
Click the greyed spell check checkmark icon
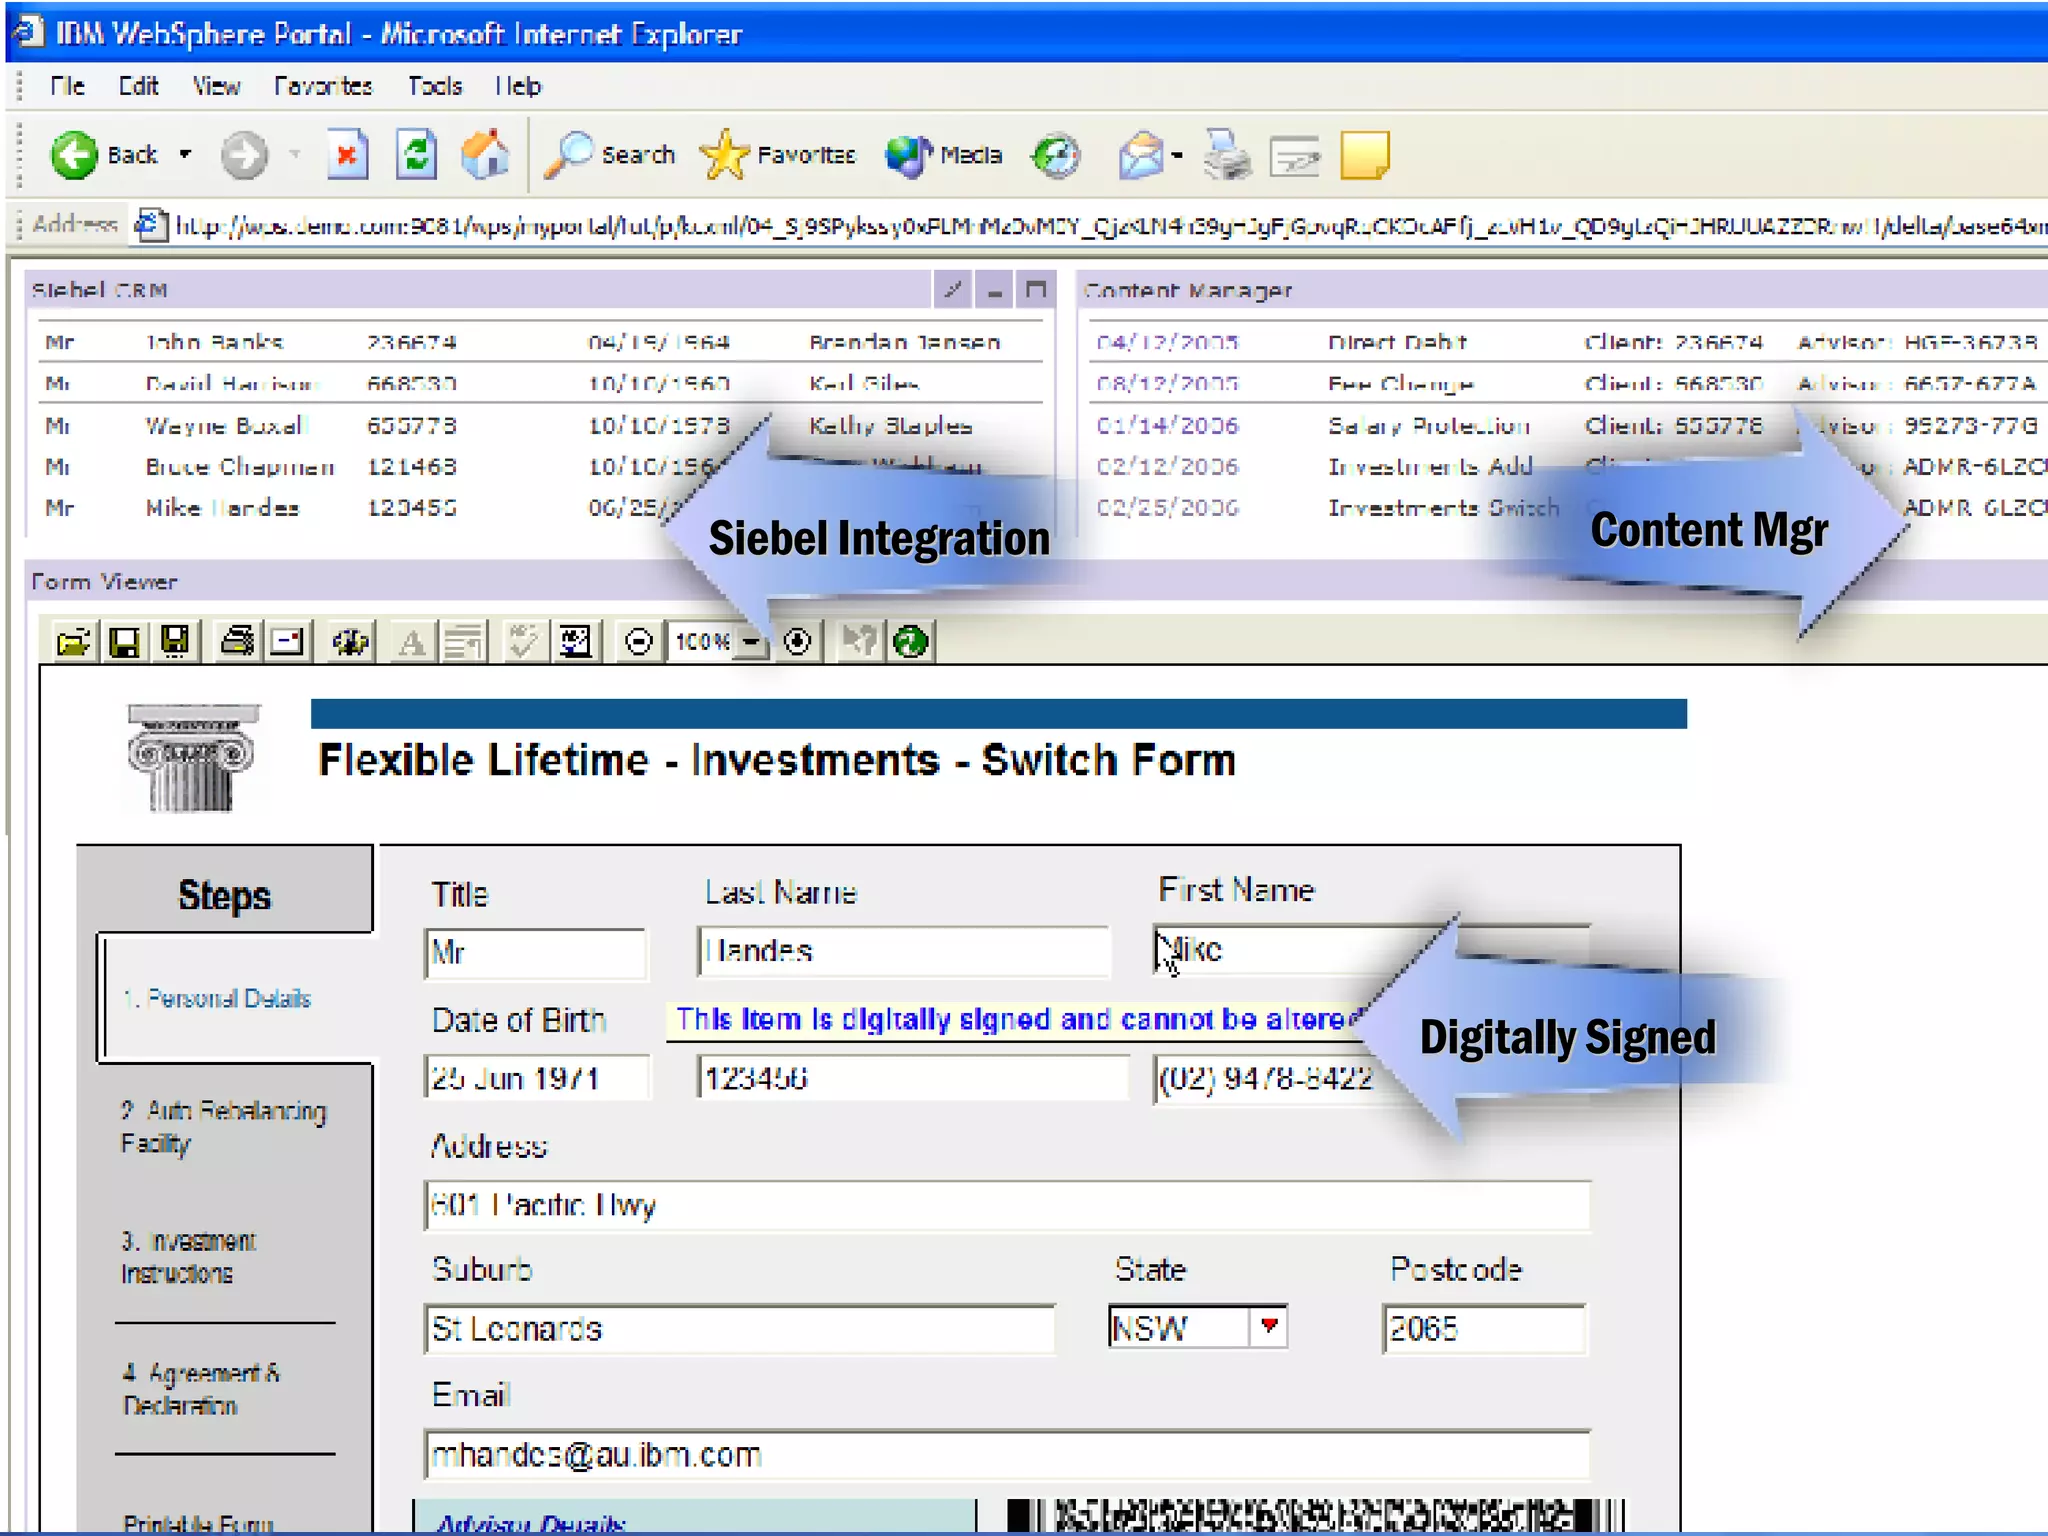click(x=523, y=641)
